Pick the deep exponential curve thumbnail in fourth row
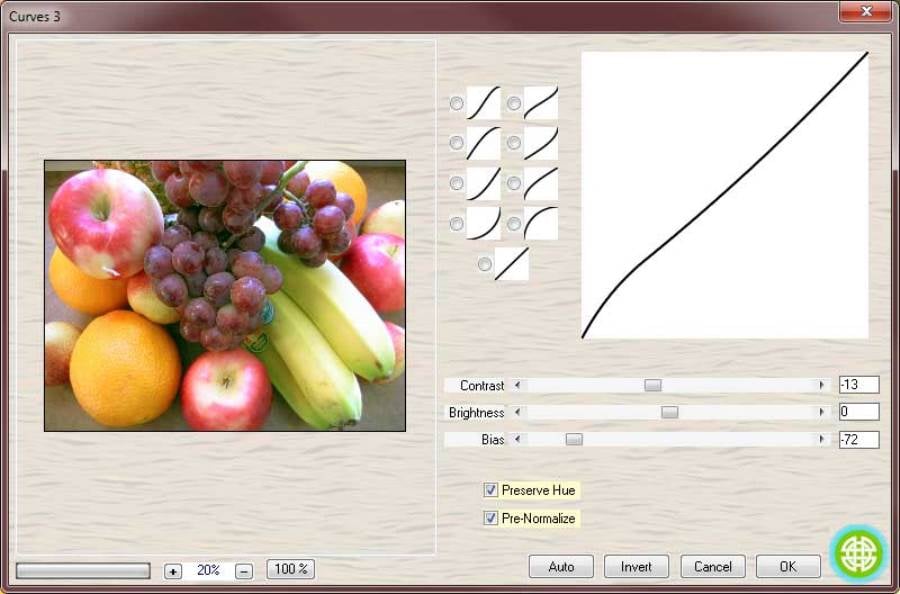This screenshot has height=594, width=900. point(484,223)
